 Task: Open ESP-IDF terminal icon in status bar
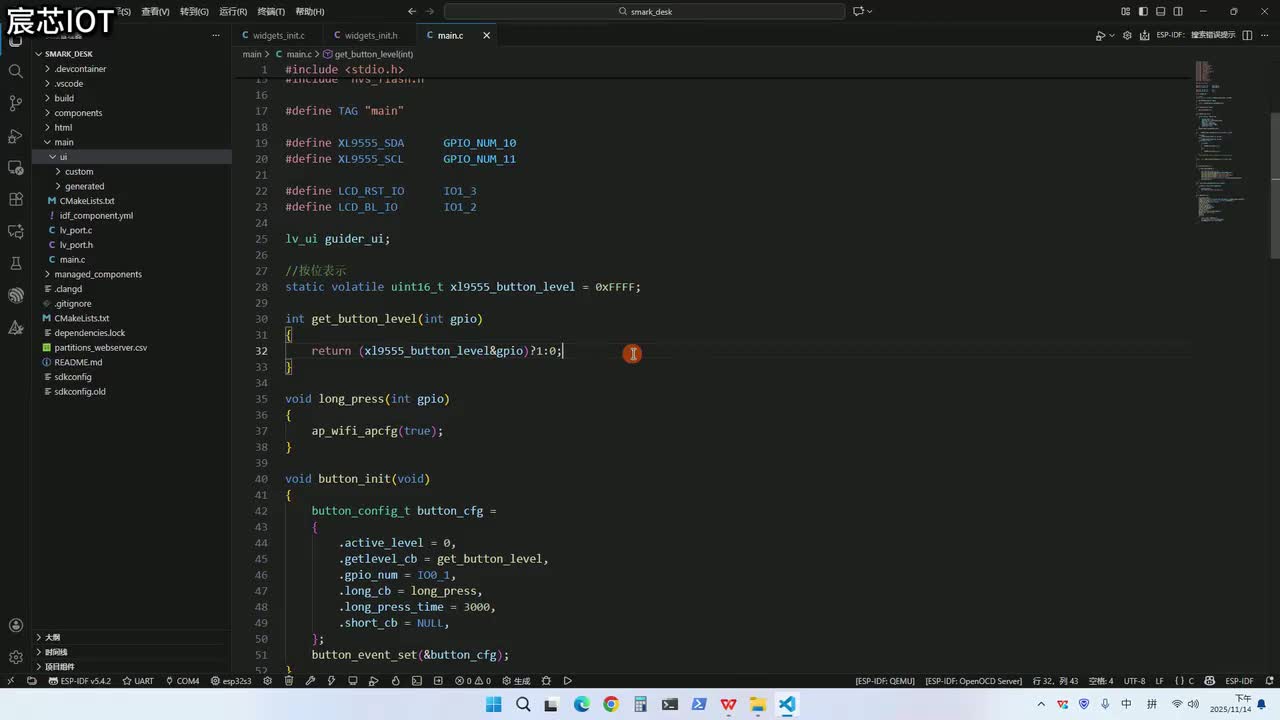pyautogui.click(x=416, y=681)
